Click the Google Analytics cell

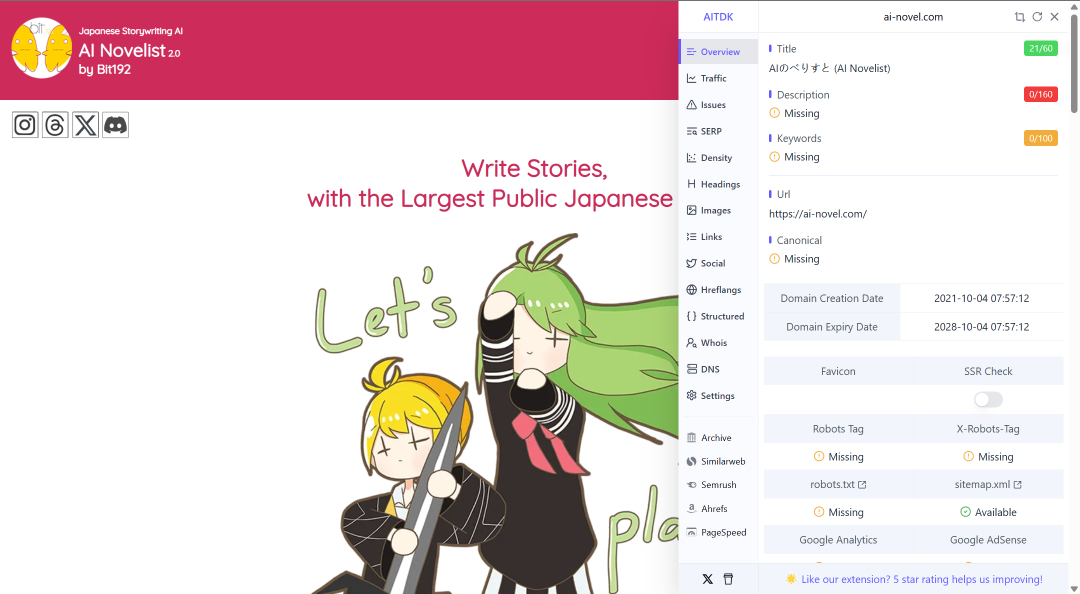pyautogui.click(x=838, y=540)
